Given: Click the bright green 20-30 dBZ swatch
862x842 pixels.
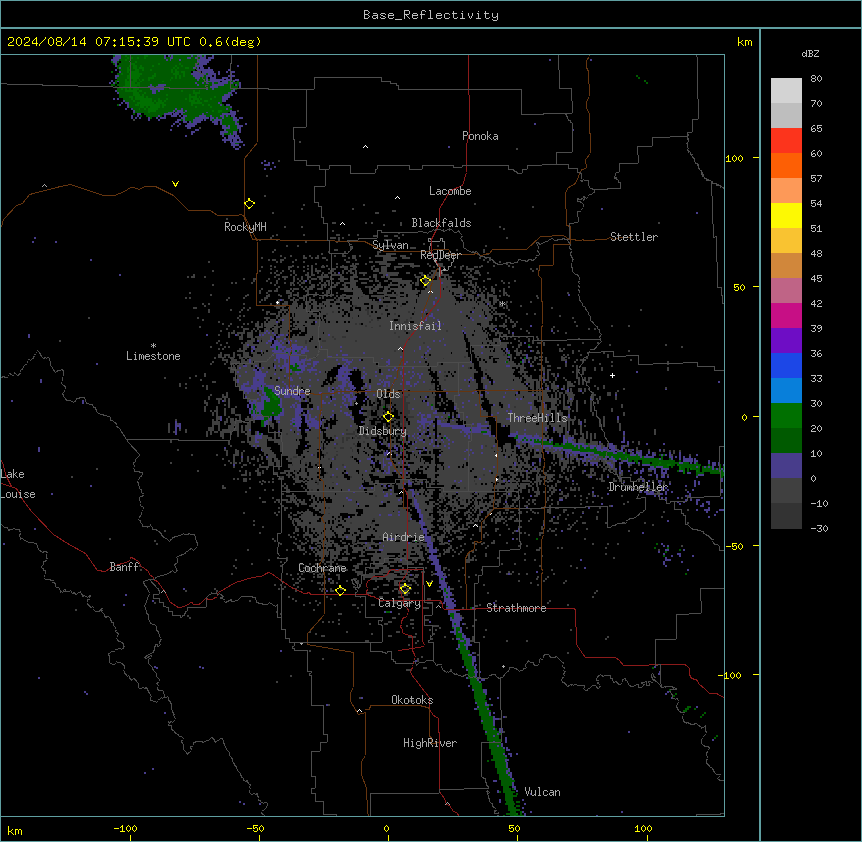Looking at the screenshot, I should [x=786, y=416].
